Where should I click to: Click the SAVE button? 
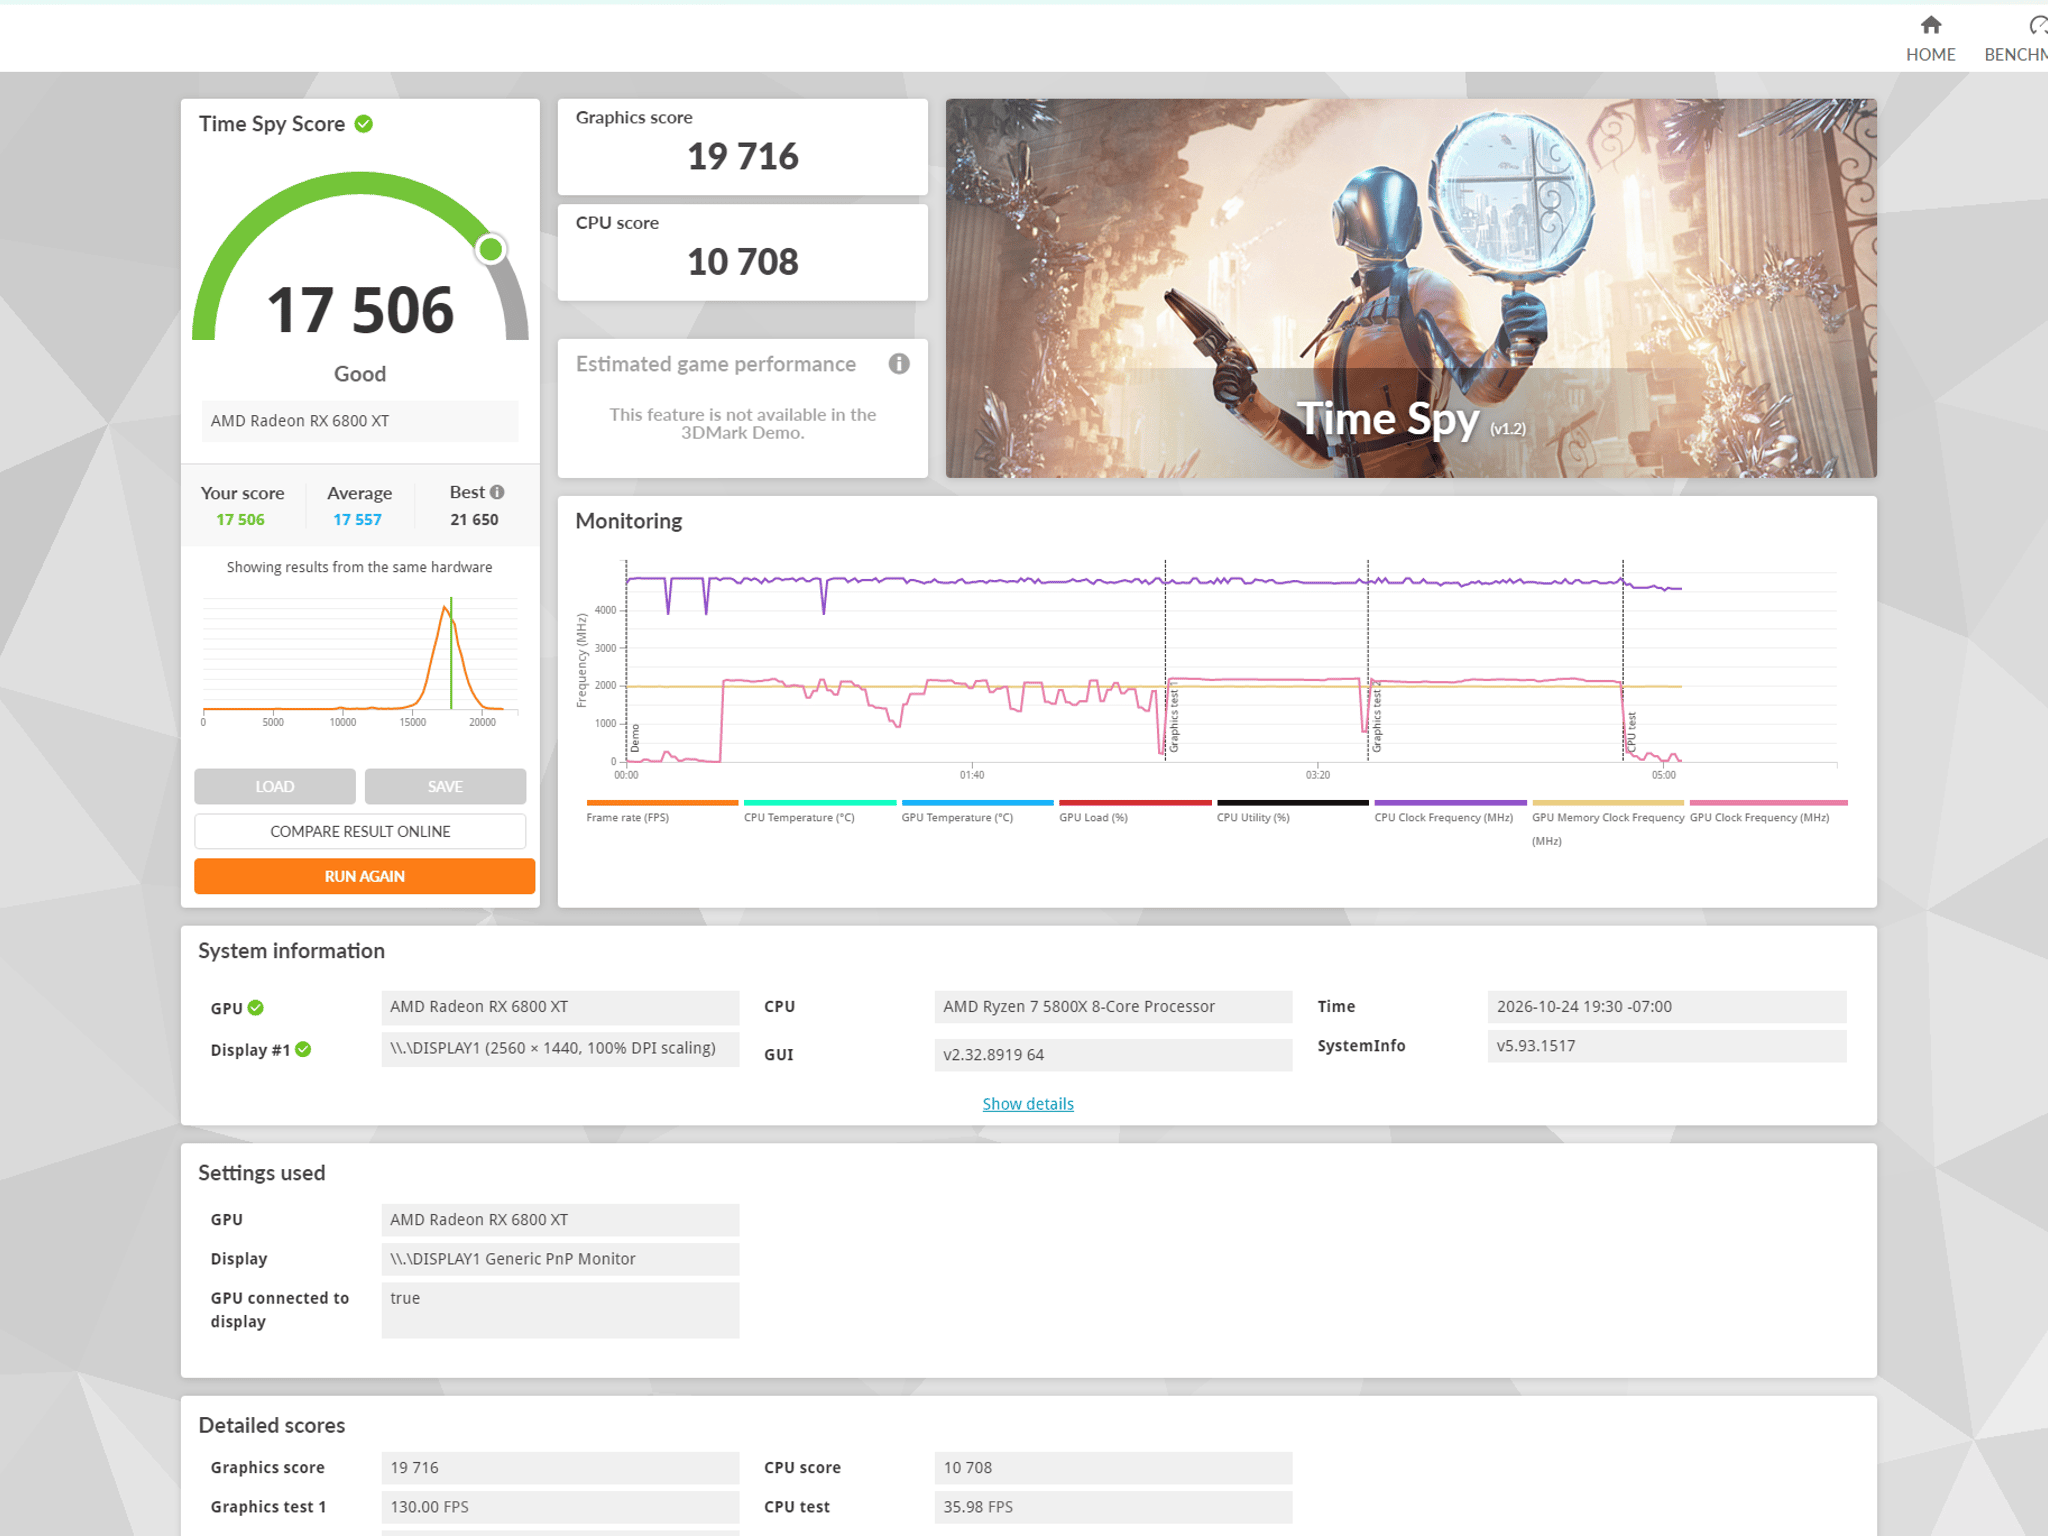pos(445,787)
